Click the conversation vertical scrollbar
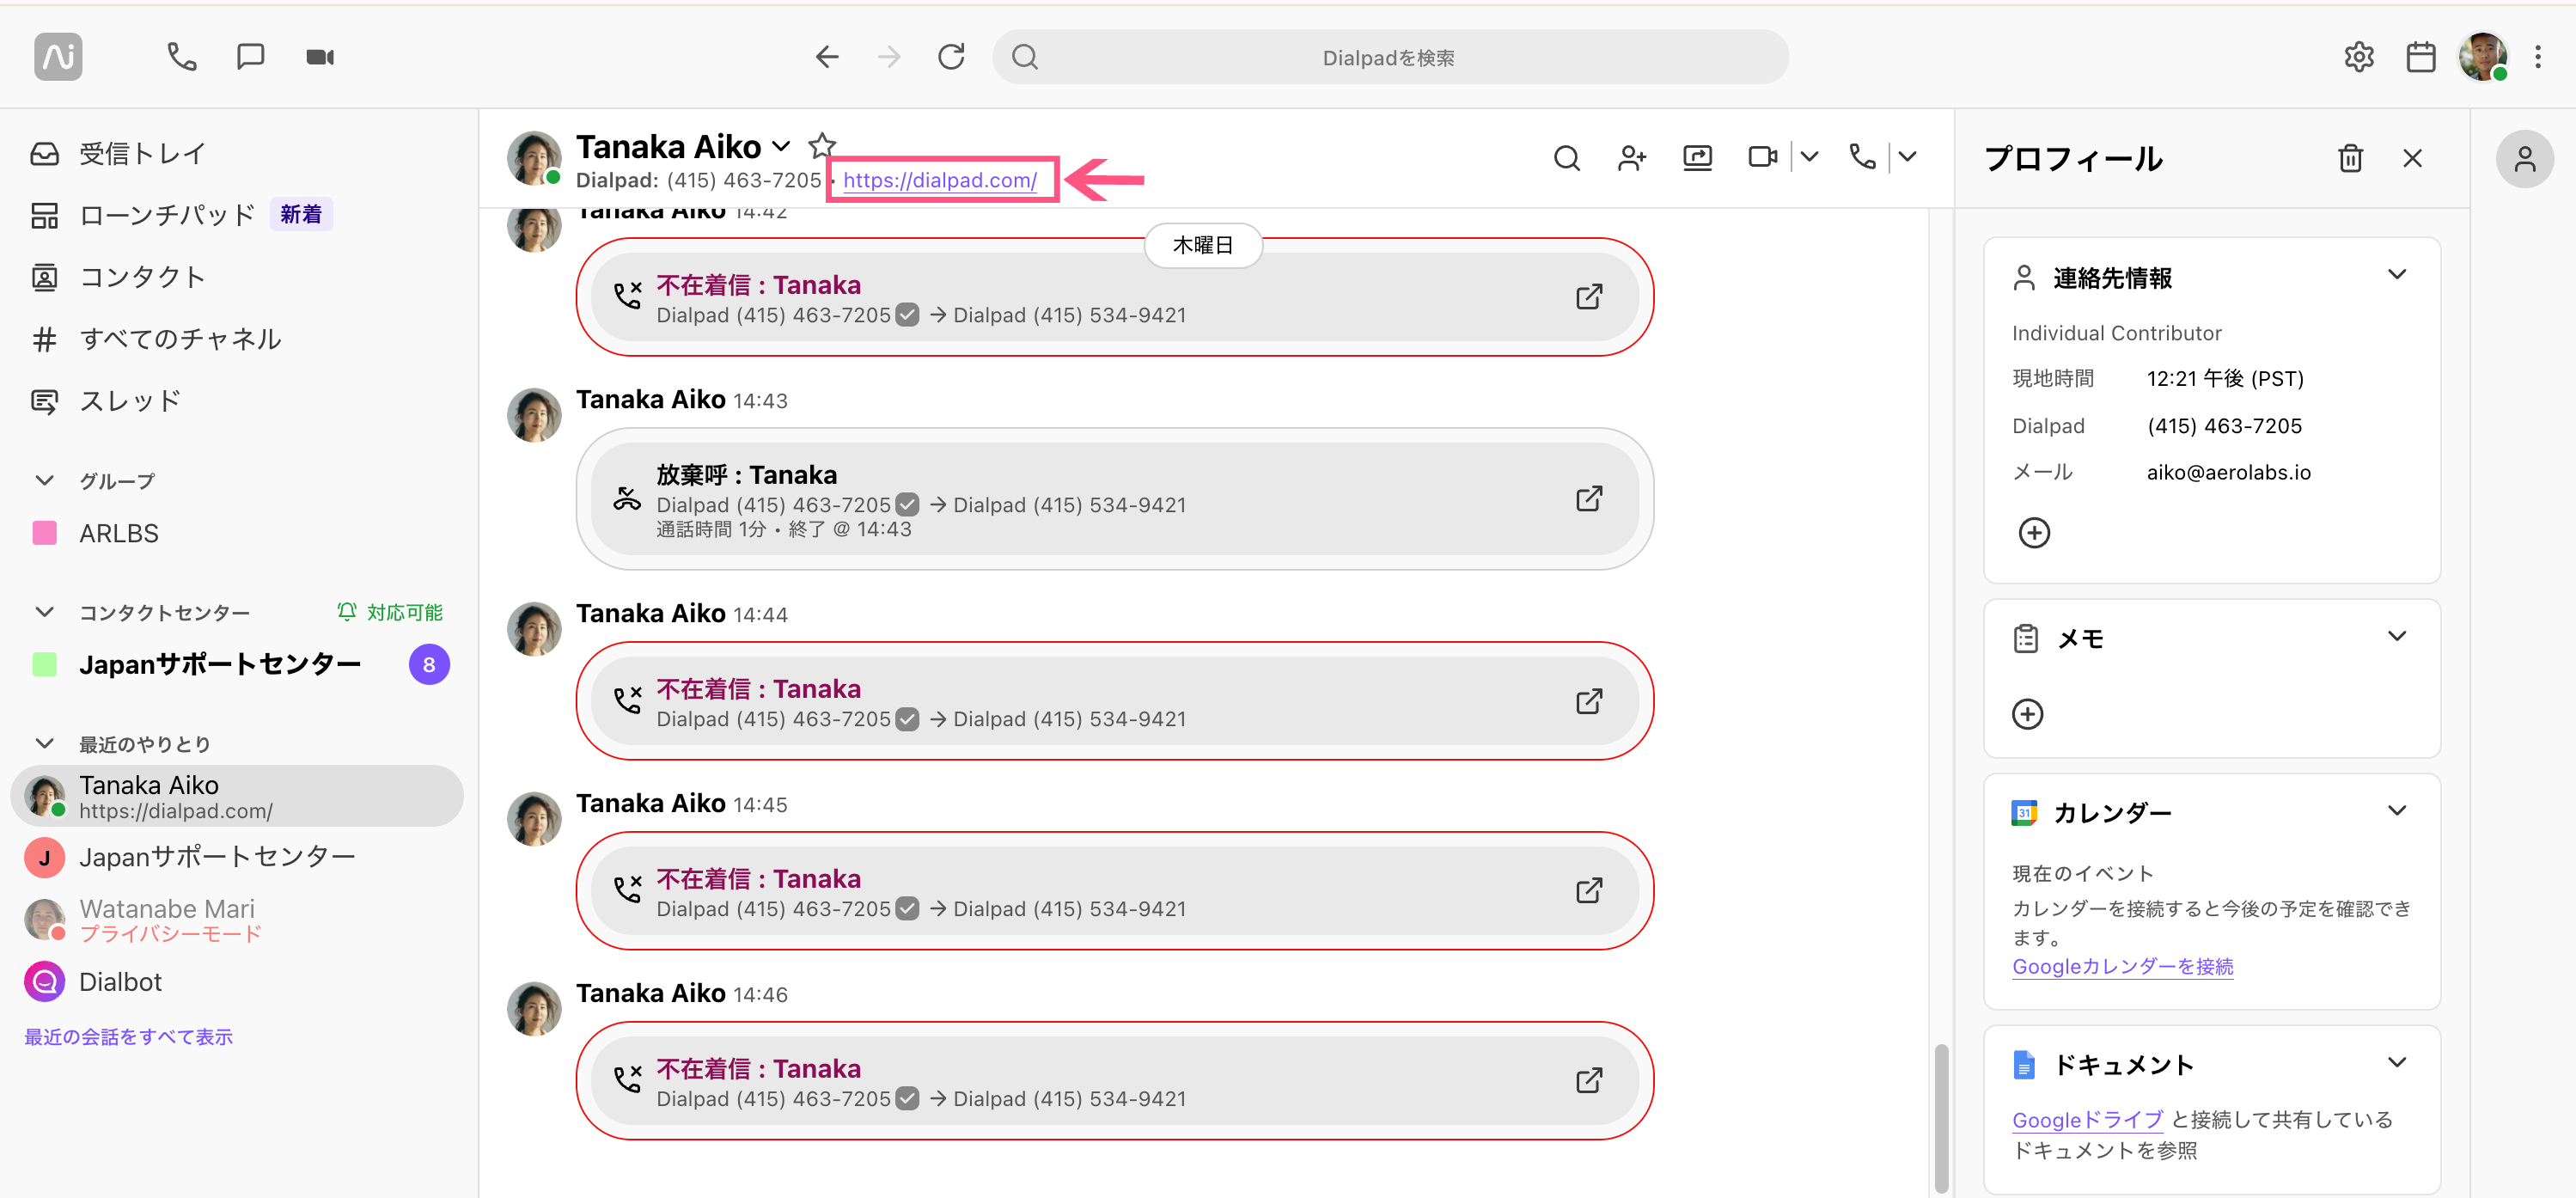The width and height of the screenshot is (2576, 1198). coord(1941,1118)
